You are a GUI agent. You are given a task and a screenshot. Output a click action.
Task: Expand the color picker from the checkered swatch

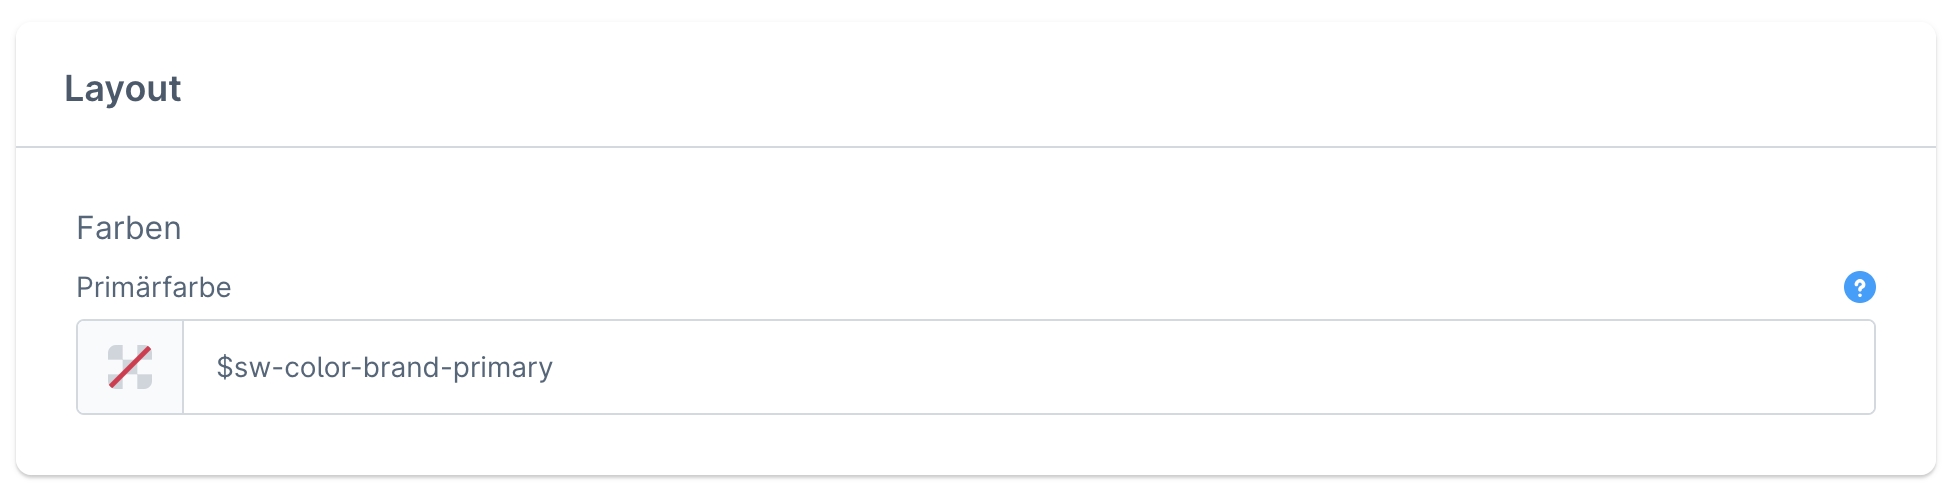(x=130, y=367)
